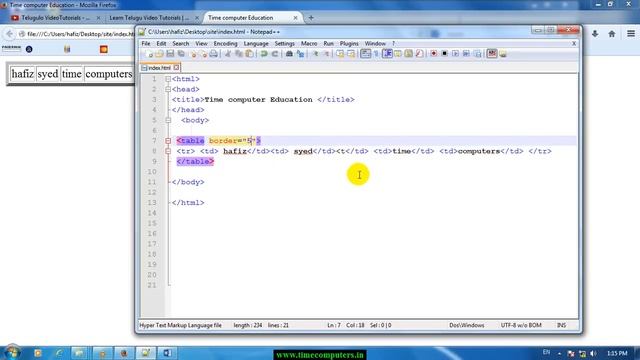Save the document using the floppy disk icon
The height and width of the screenshot is (360, 640).
tap(170, 54)
